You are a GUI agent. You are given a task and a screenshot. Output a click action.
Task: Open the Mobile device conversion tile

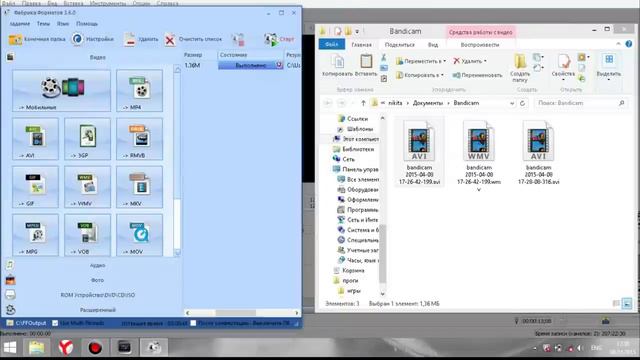pyautogui.click(x=61, y=91)
